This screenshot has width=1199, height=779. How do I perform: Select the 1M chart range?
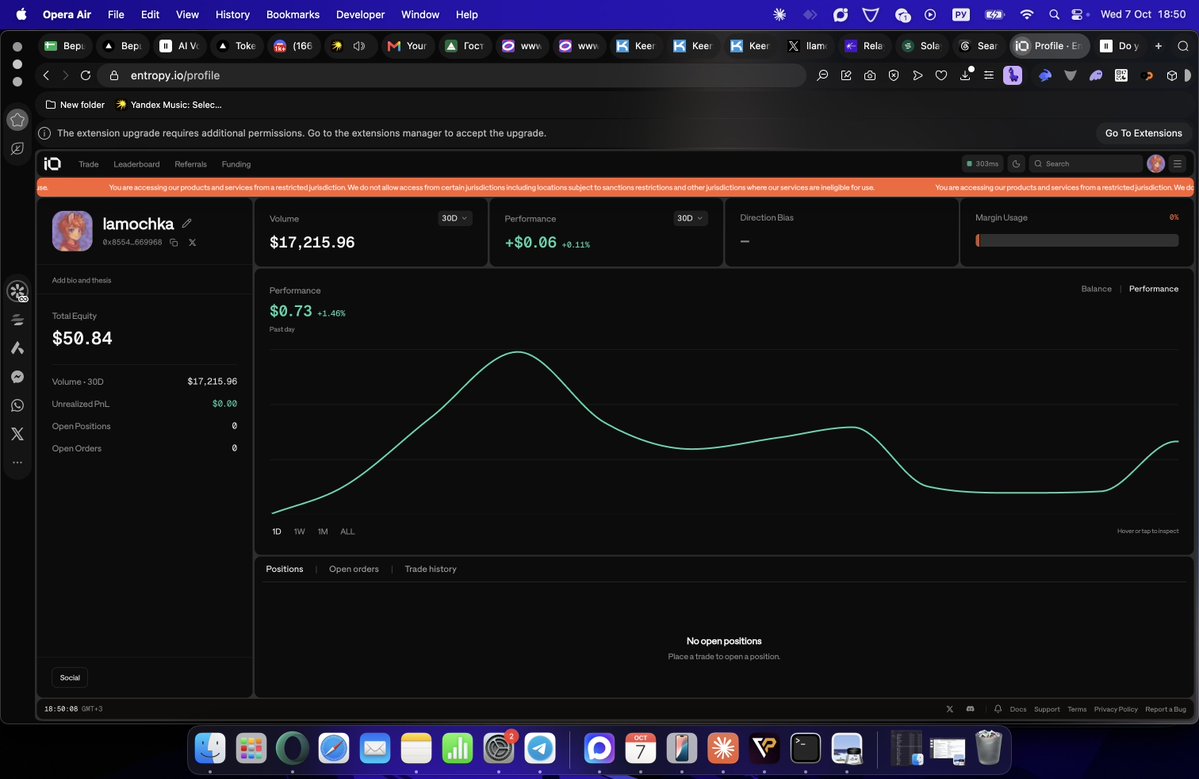[x=323, y=531]
